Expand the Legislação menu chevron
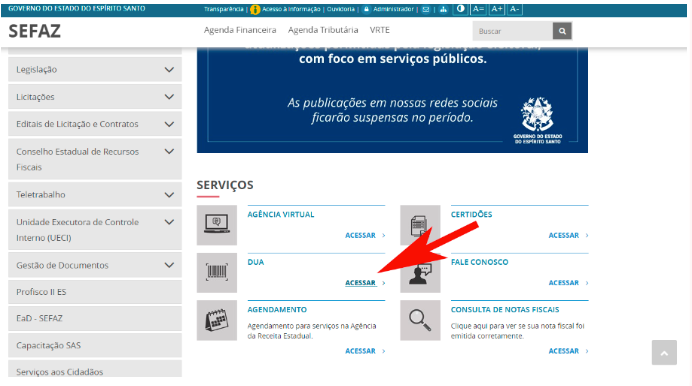 click(x=169, y=70)
